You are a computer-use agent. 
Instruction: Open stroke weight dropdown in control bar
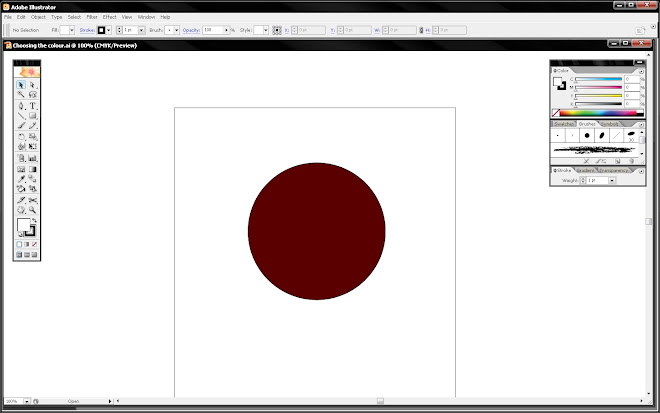click(141, 30)
